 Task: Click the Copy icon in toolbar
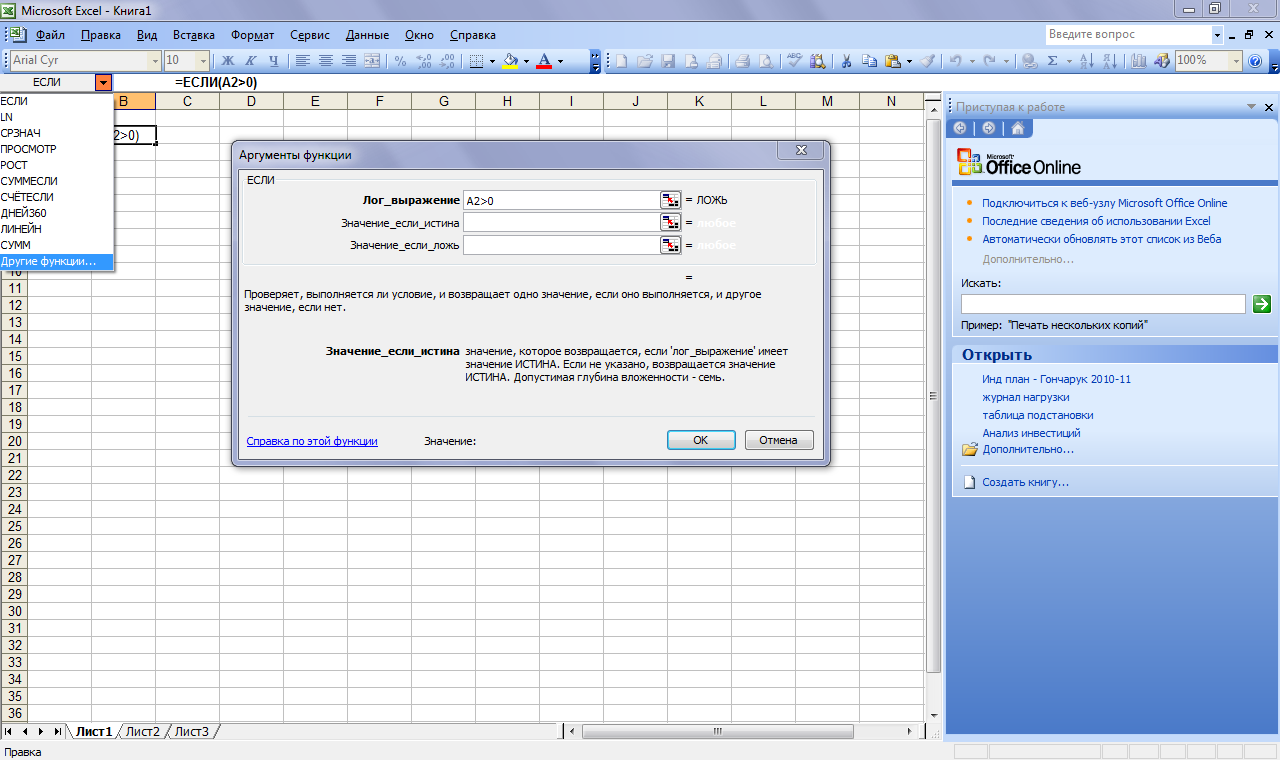(870, 60)
